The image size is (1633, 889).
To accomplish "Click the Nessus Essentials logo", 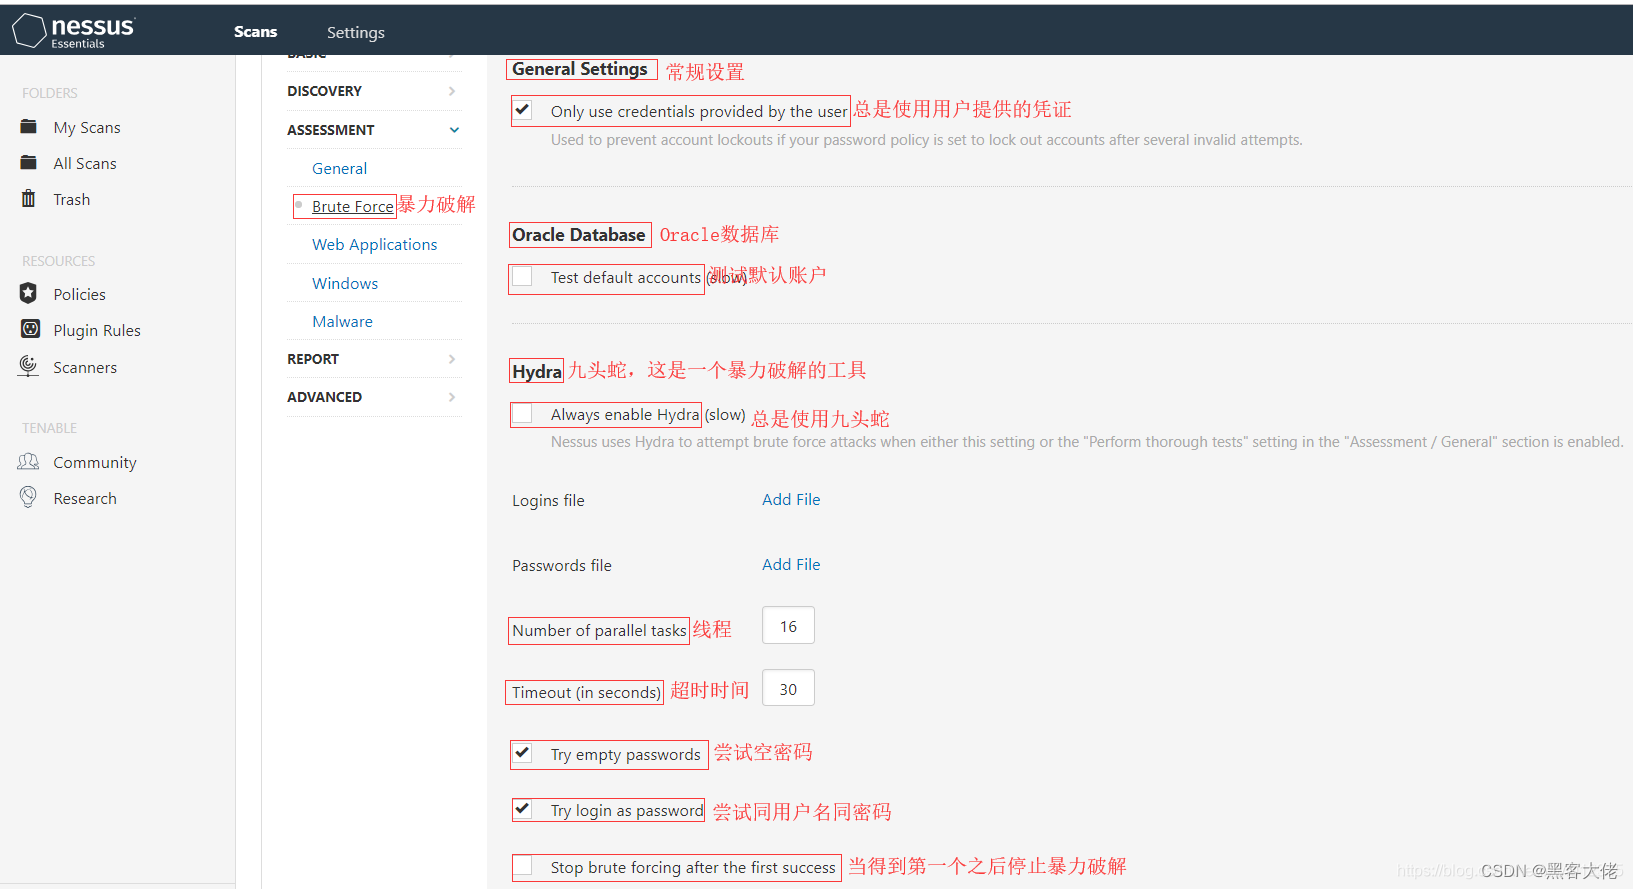I will [x=73, y=31].
